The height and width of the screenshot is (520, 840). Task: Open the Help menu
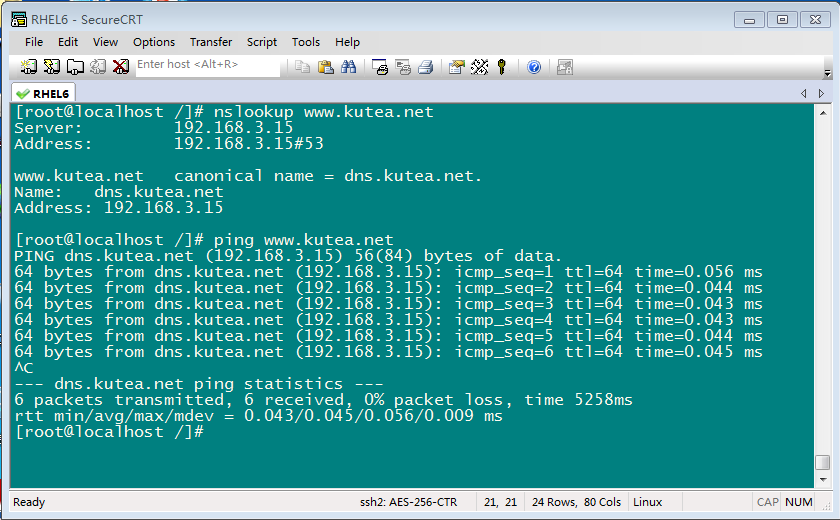tap(347, 42)
